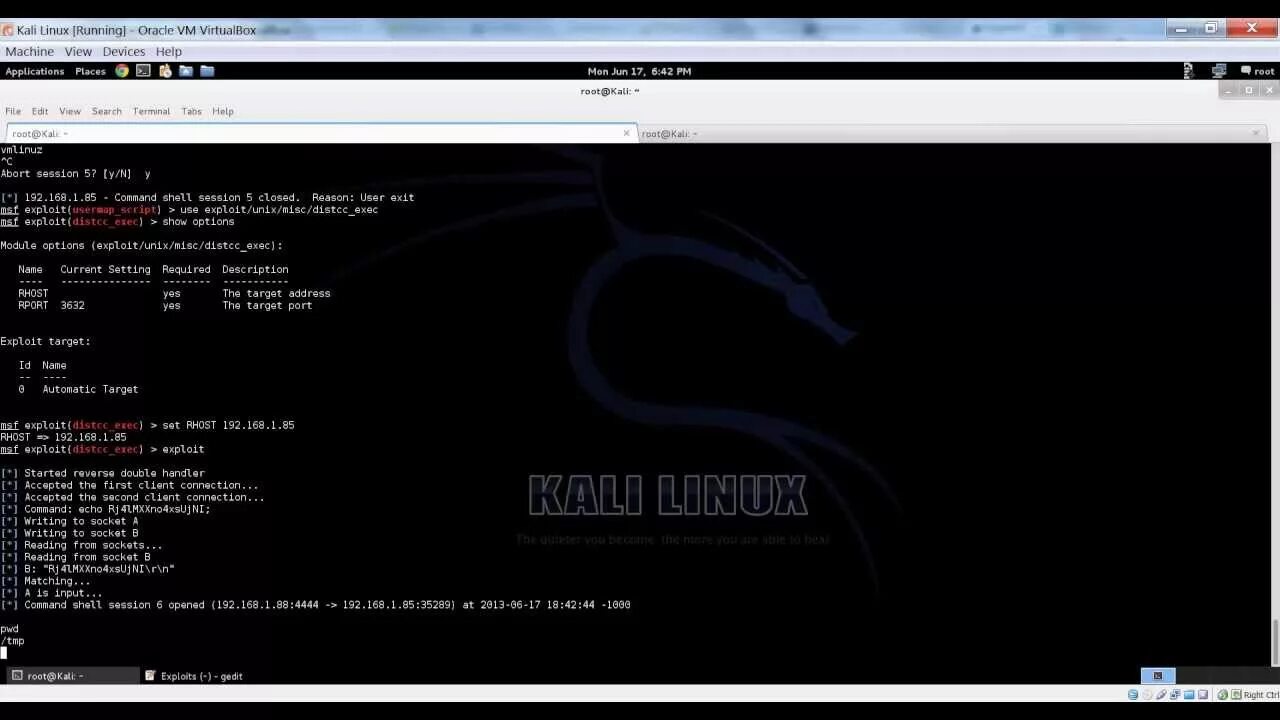1280x720 pixels.
Task: Click 'RHOST => 192.168.1.85' output line
Action: 63,437
